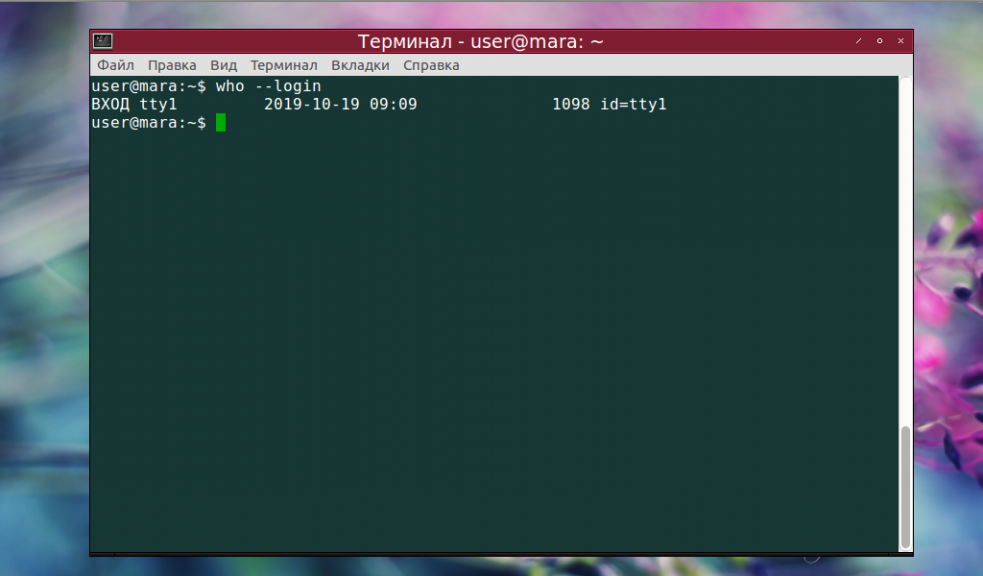Image resolution: width=983 pixels, height=576 pixels.
Task: Open the Терминал menu
Action: (284, 65)
